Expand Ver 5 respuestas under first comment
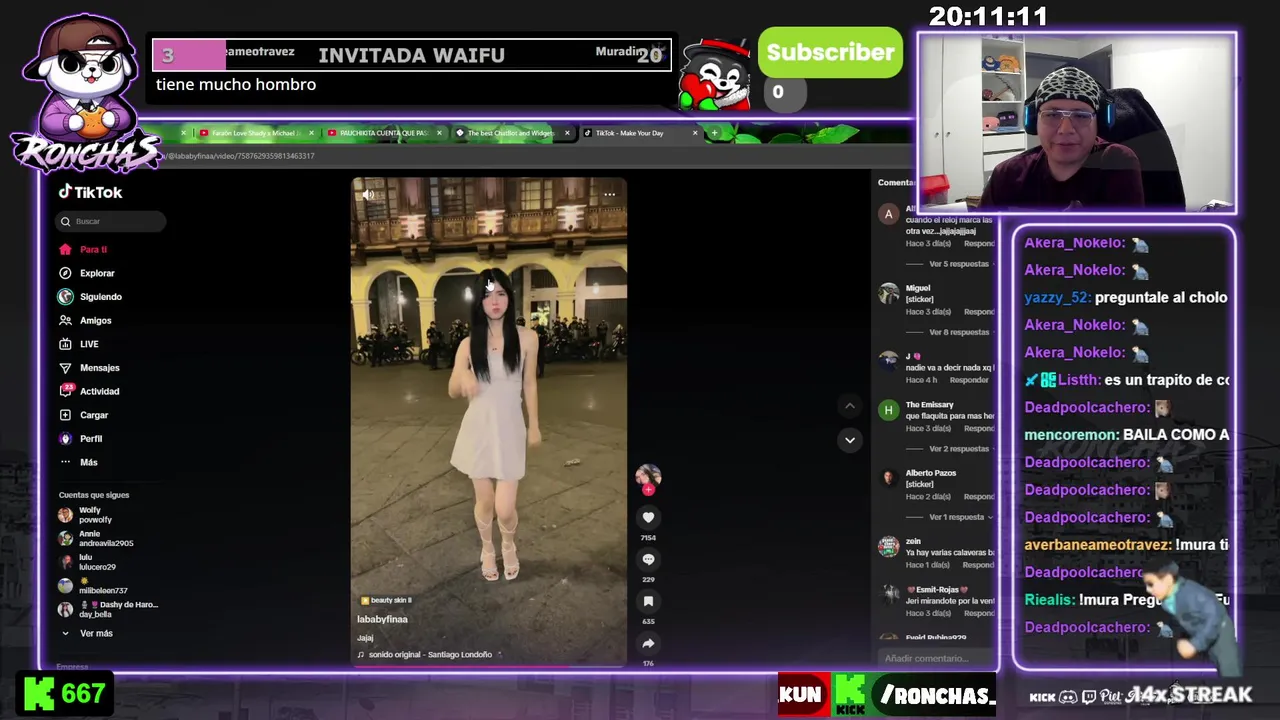Image resolution: width=1280 pixels, height=720 pixels. point(958,264)
